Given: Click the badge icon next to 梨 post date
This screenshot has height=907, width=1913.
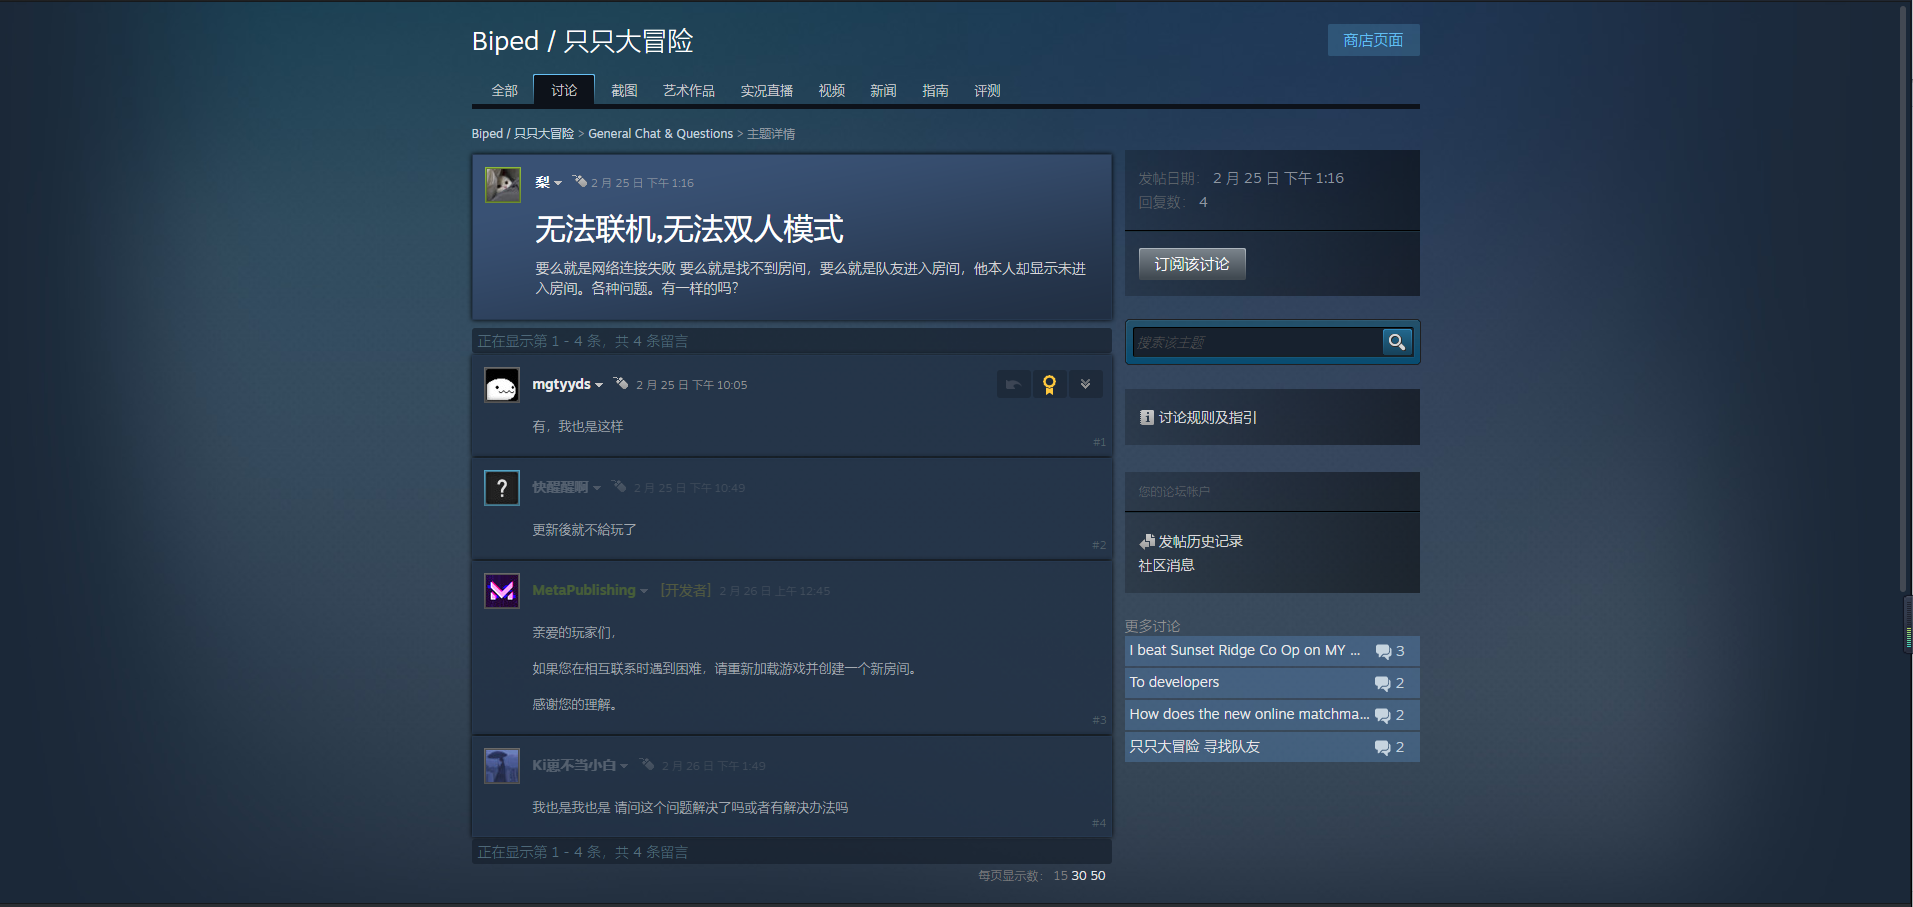Looking at the screenshot, I should point(580,181).
